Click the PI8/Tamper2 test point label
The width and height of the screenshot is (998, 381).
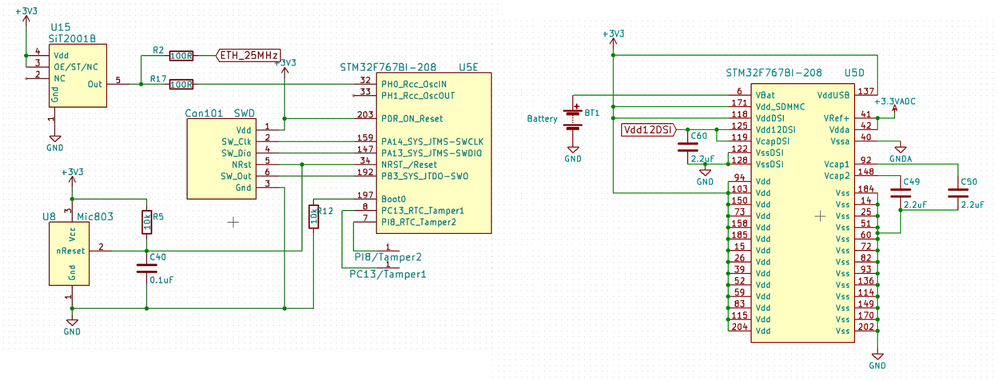388,258
